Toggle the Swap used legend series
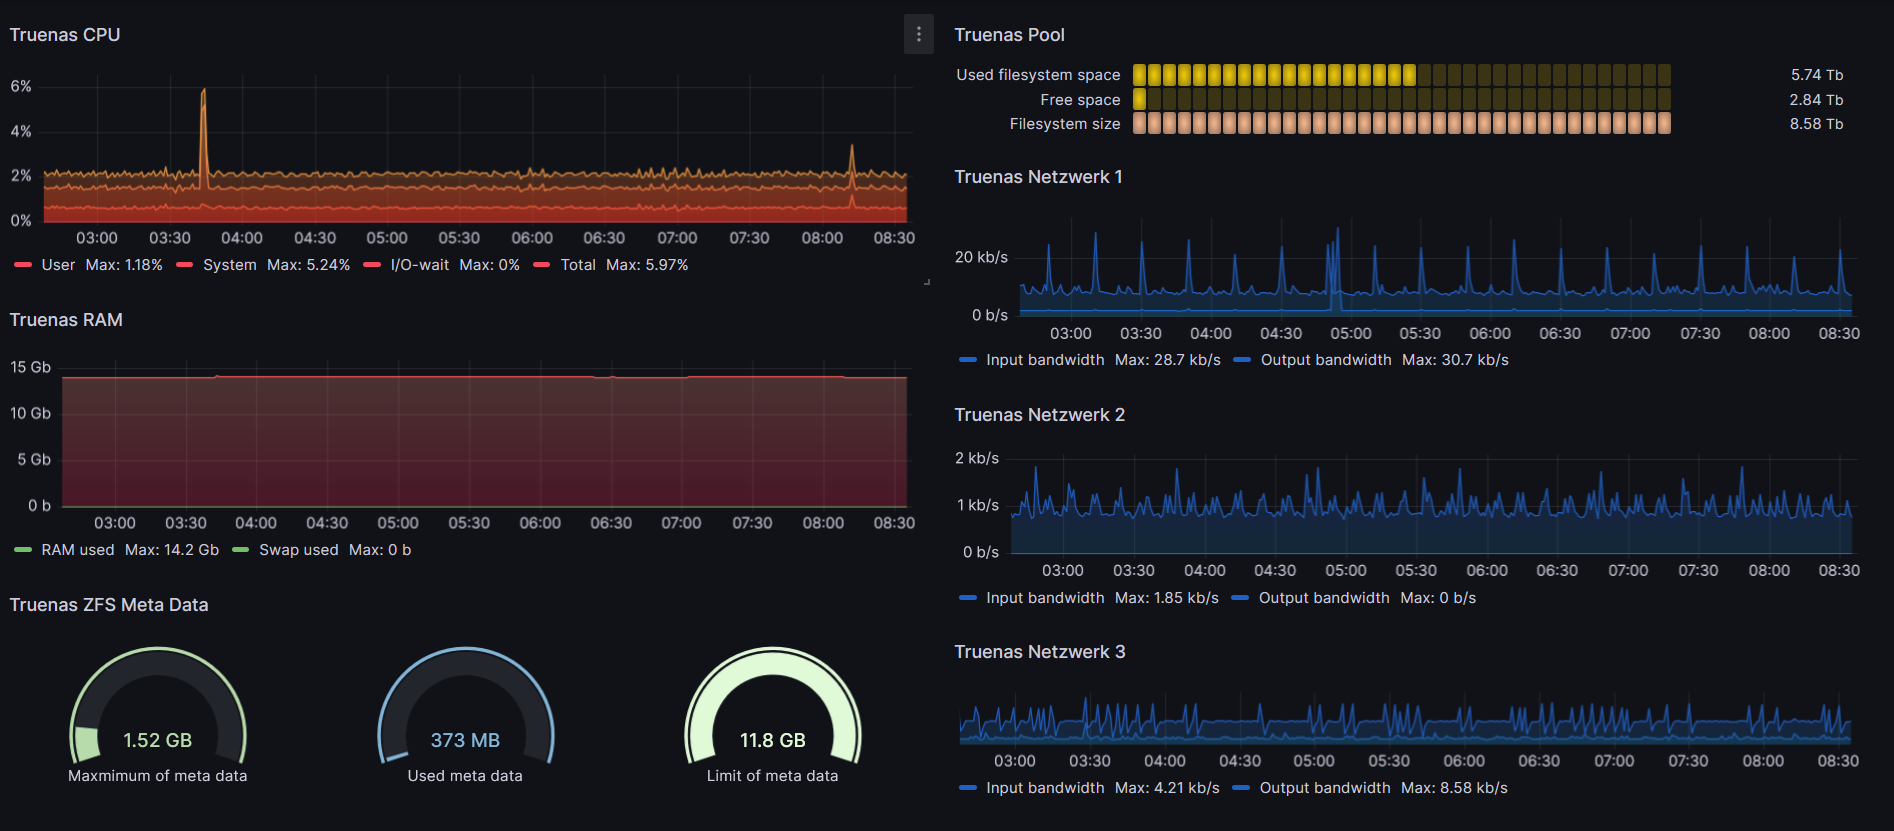Screen dimensions: 1894x831 point(299,550)
